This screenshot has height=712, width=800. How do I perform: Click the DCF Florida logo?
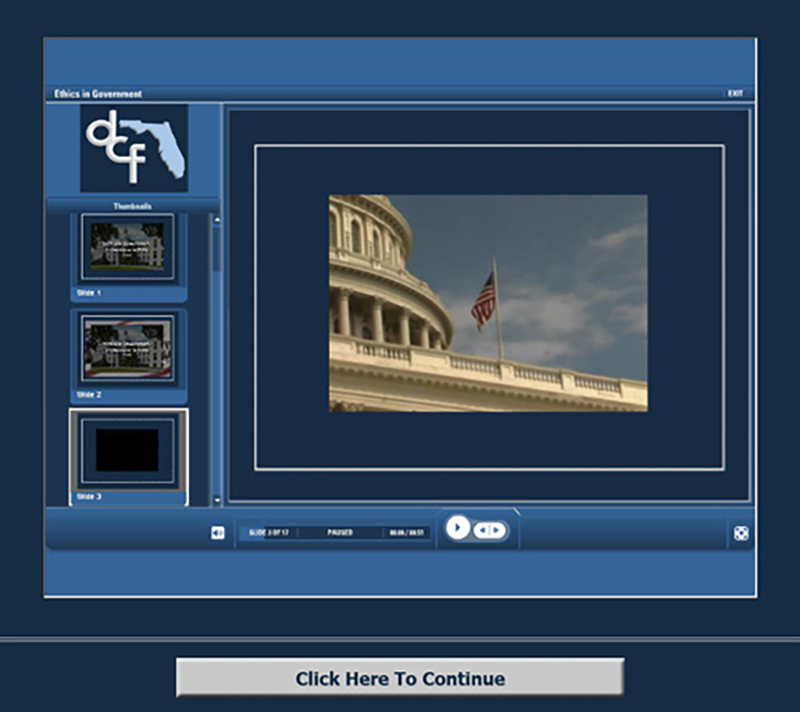point(134,148)
